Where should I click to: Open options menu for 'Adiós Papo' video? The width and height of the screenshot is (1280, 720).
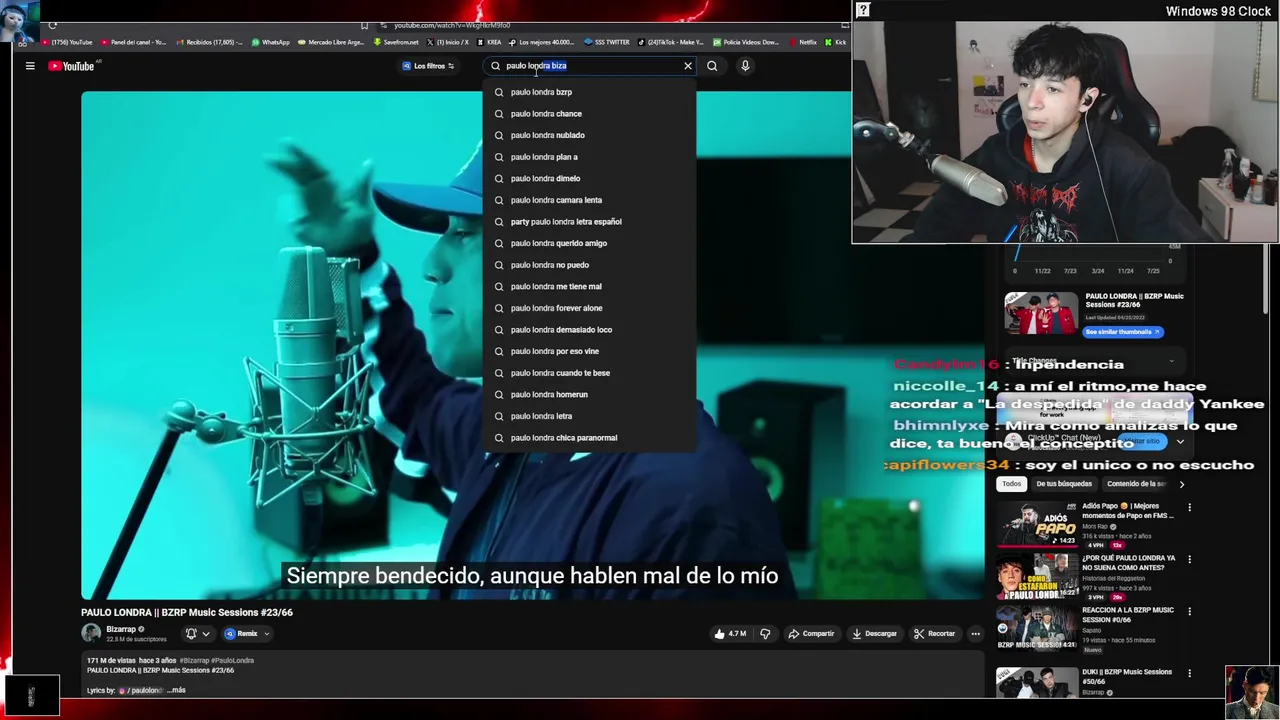point(1189,508)
